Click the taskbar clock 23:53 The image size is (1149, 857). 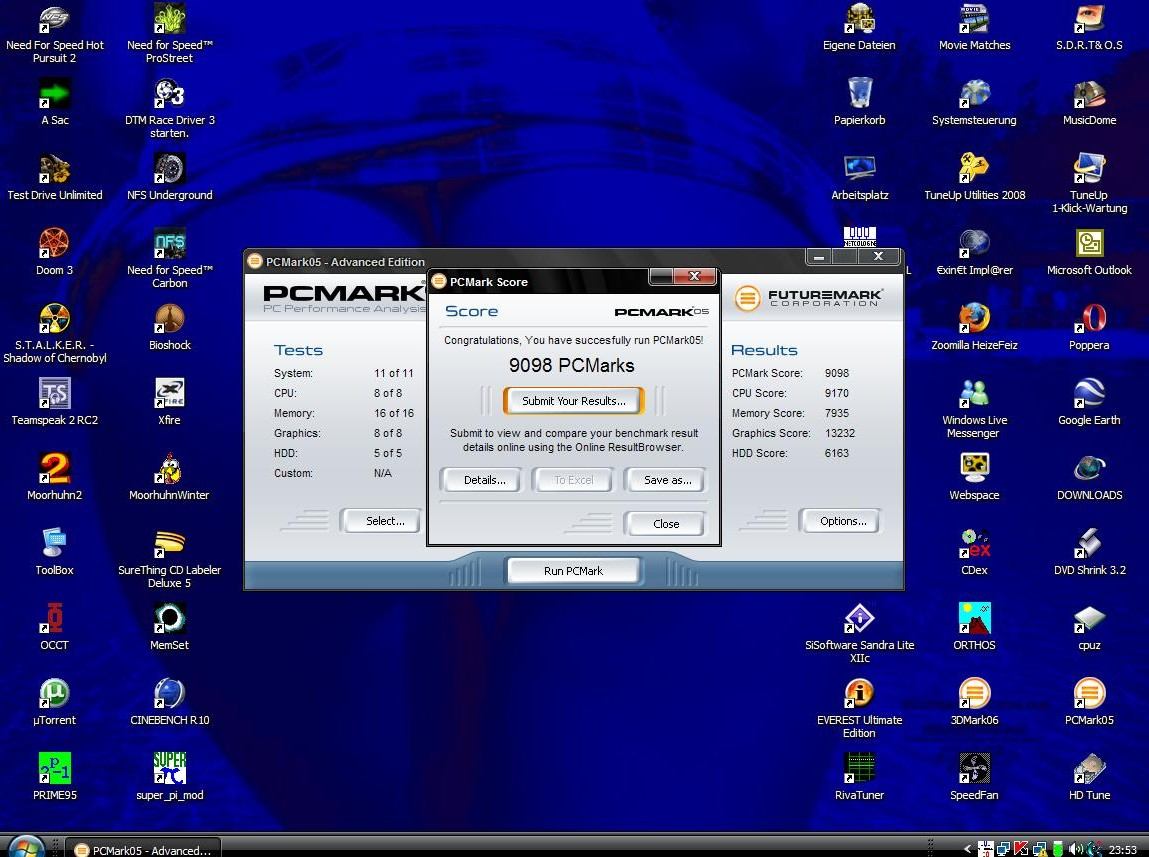tap(1123, 850)
